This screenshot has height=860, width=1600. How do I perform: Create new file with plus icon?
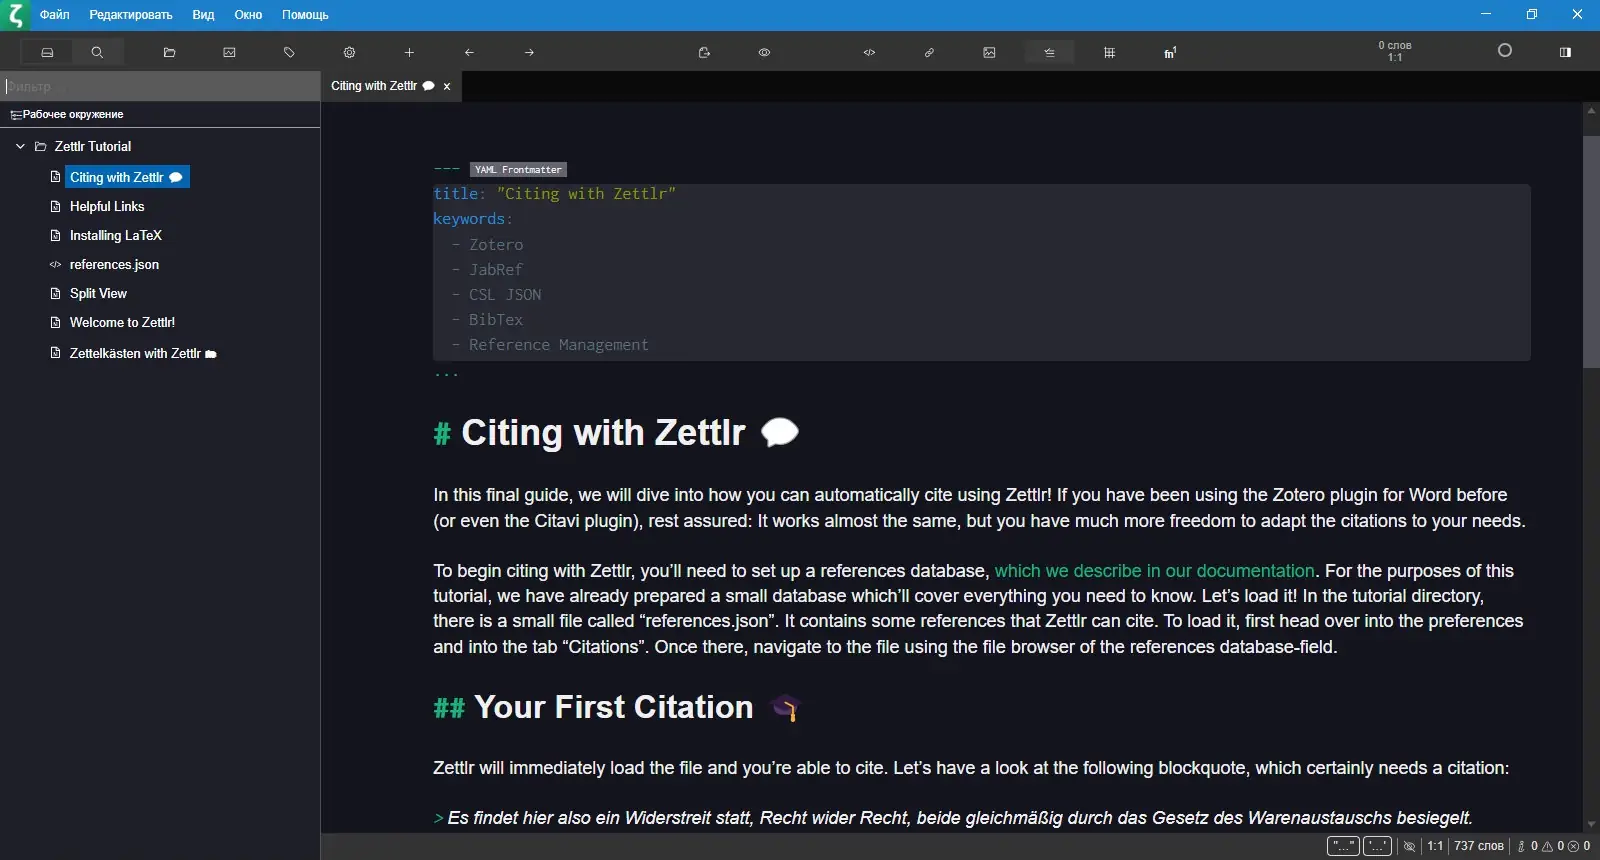tap(409, 52)
